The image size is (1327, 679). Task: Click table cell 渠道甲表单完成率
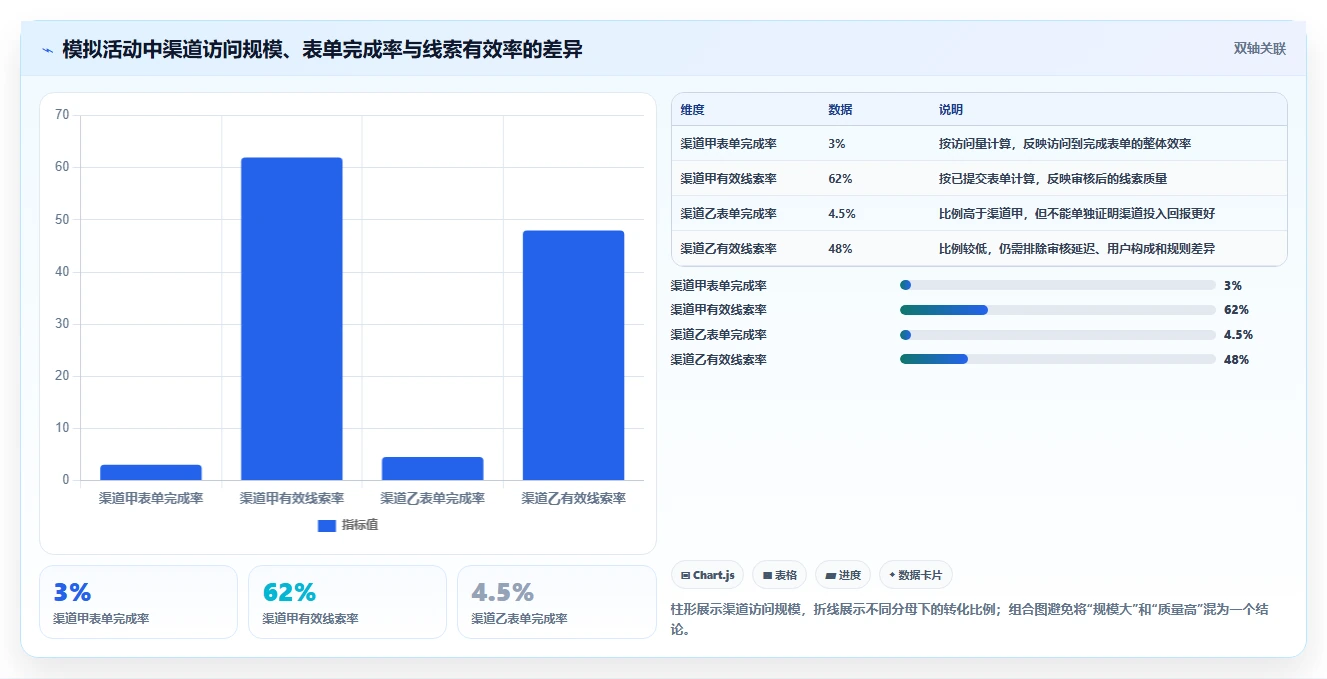[x=728, y=144]
